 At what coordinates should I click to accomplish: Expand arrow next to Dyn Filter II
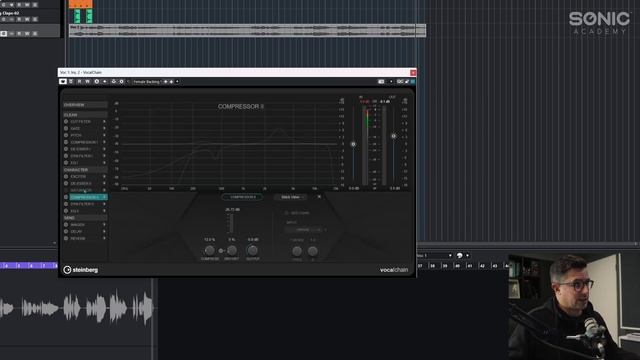coord(104,204)
